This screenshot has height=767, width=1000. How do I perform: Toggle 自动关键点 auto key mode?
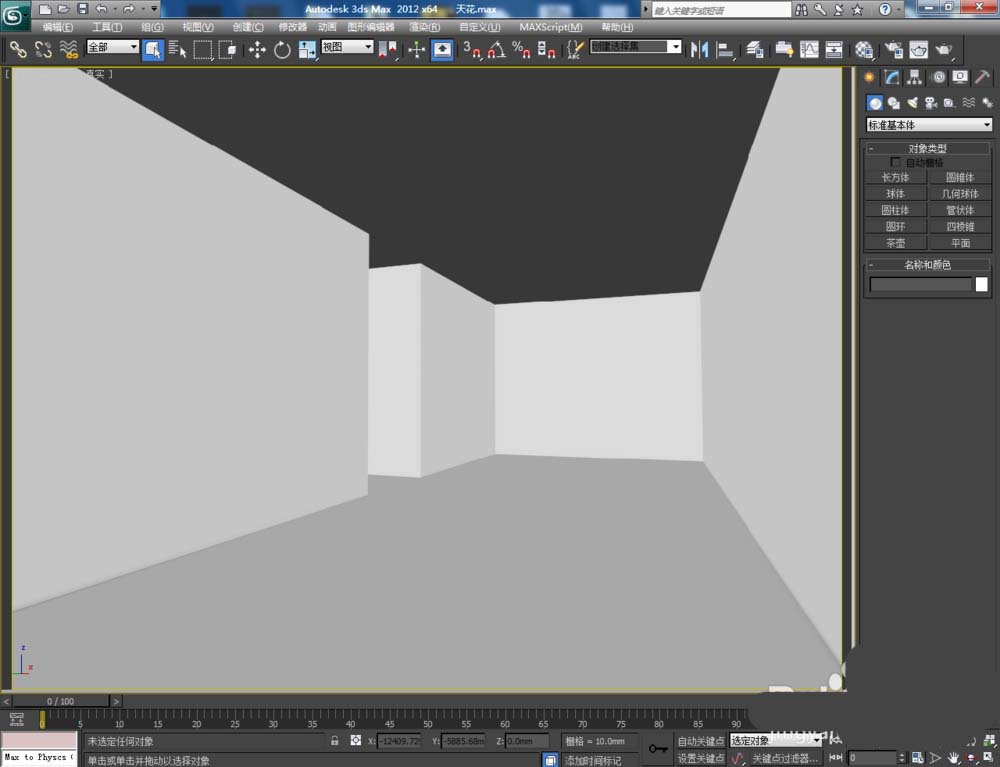coord(700,741)
